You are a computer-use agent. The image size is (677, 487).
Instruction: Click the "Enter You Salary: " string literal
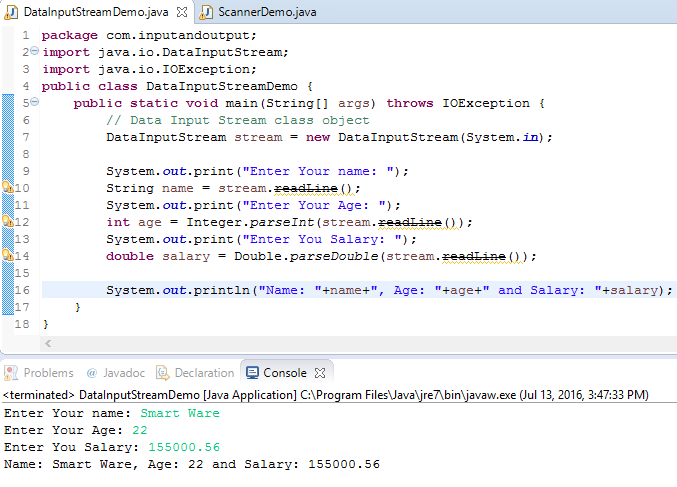click(x=322, y=239)
